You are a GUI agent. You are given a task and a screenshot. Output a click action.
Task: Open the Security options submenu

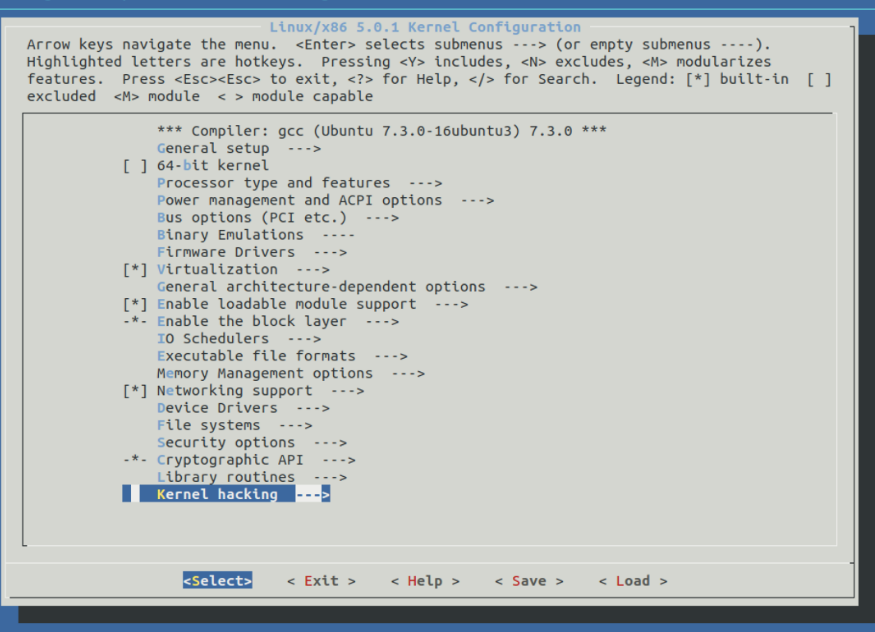252,442
